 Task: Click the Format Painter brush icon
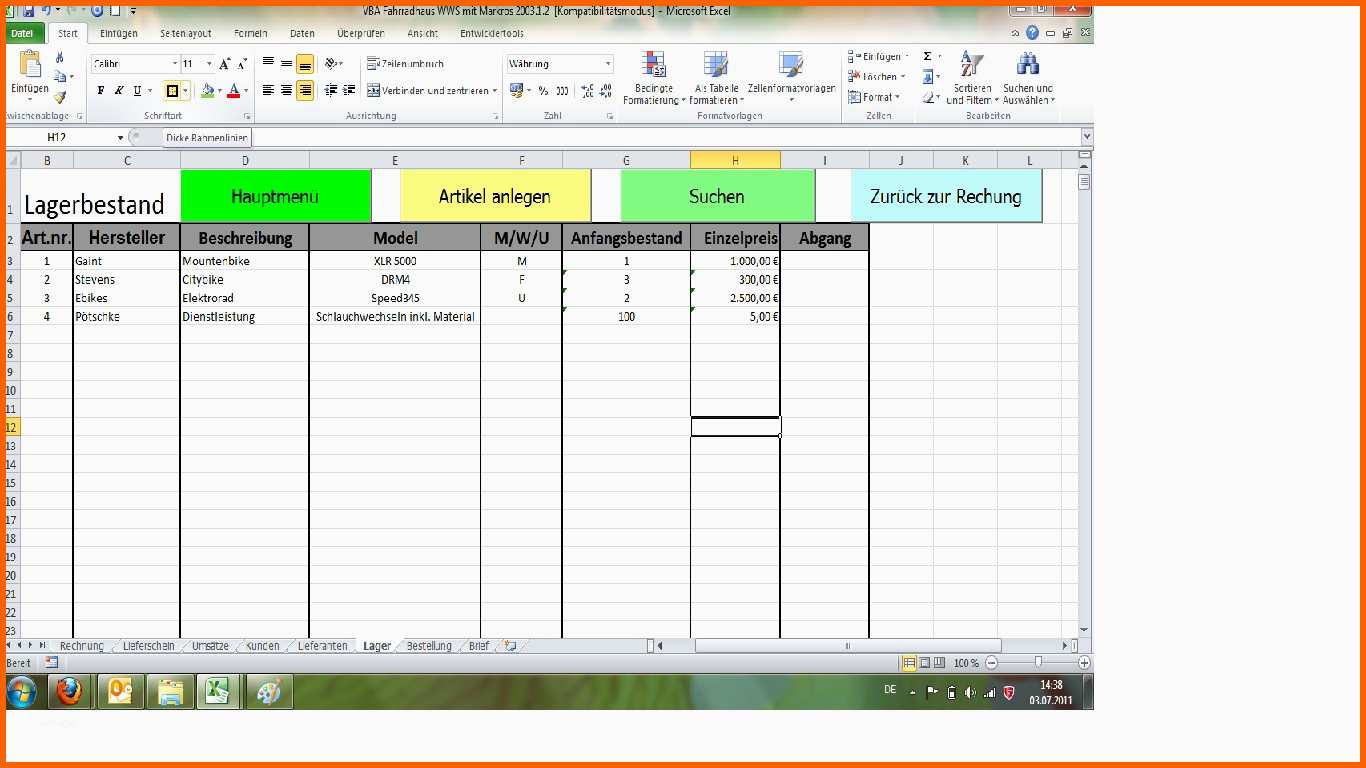pos(60,97)
